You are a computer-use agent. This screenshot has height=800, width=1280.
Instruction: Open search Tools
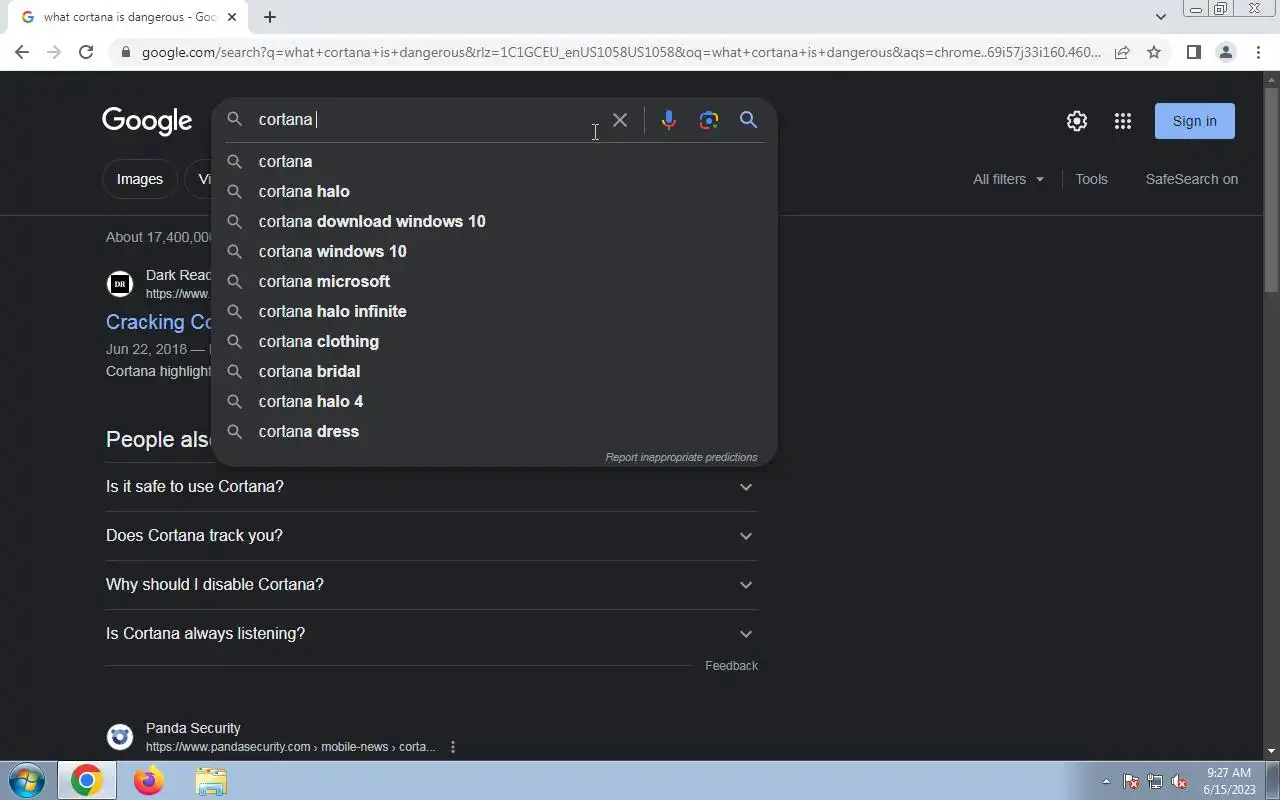pos(1091,179)
